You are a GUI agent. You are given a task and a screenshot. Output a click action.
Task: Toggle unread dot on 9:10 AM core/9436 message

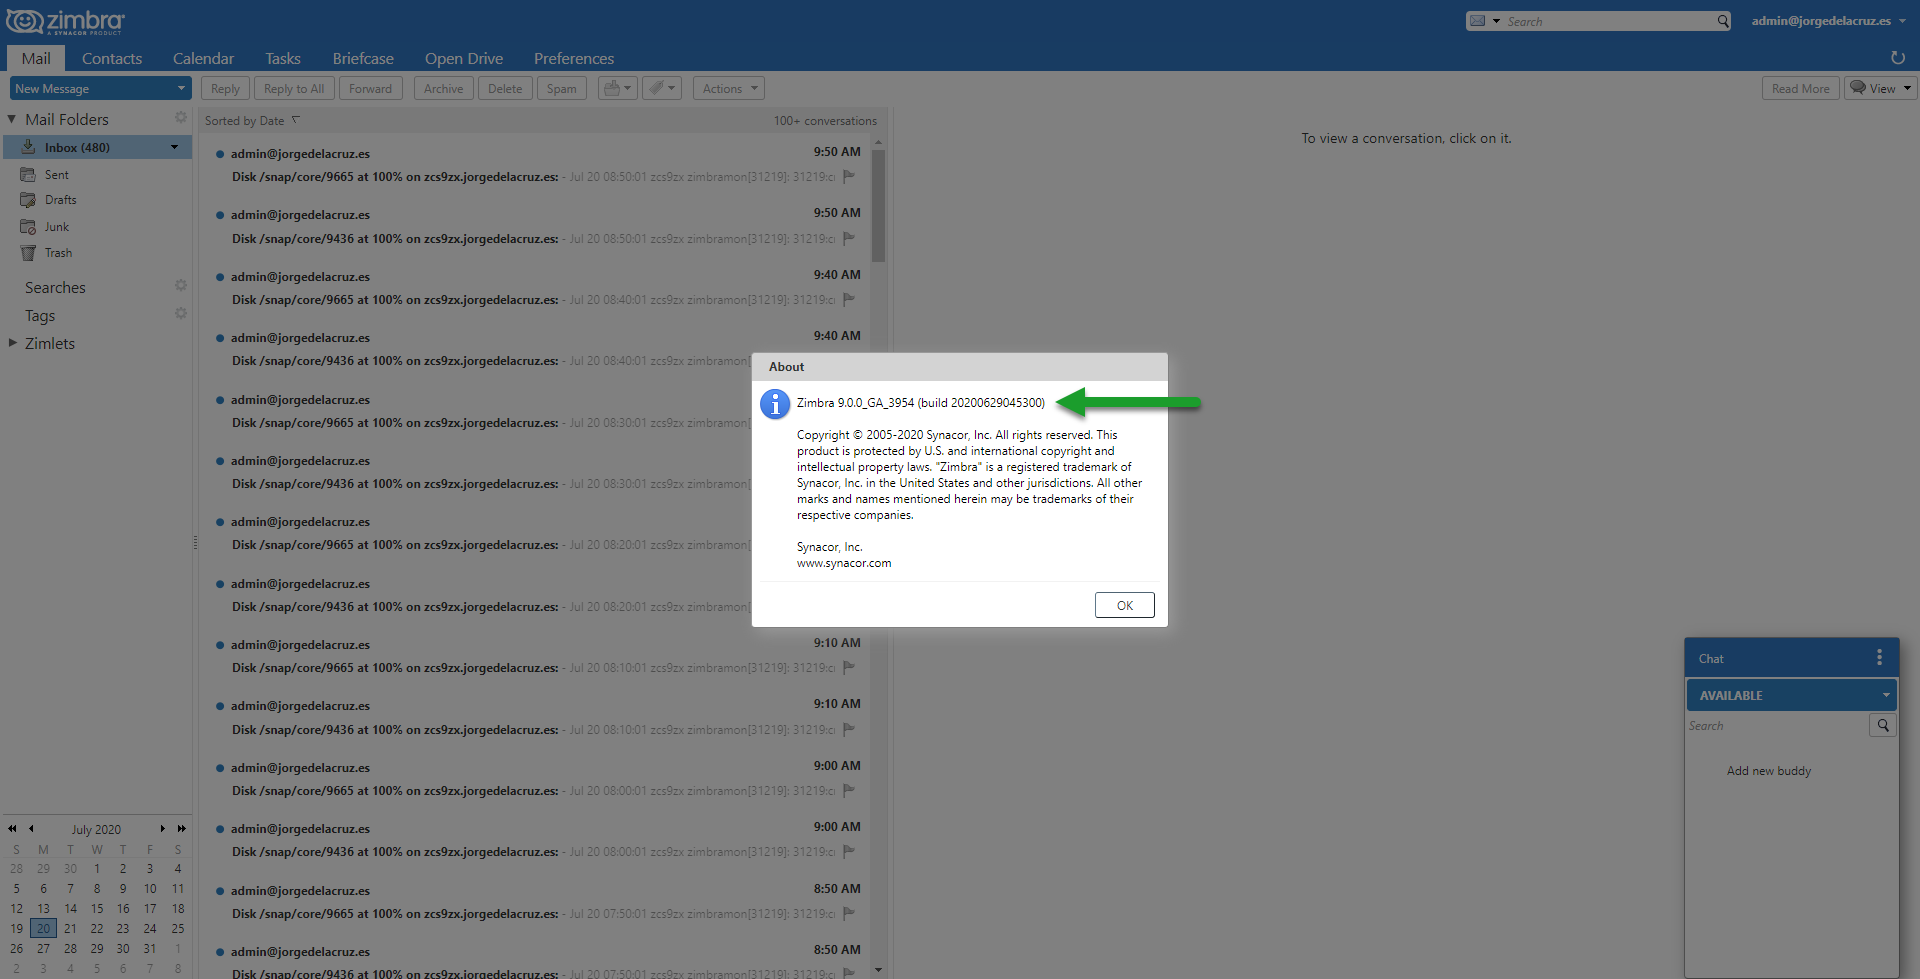click(x=219, y=706)
